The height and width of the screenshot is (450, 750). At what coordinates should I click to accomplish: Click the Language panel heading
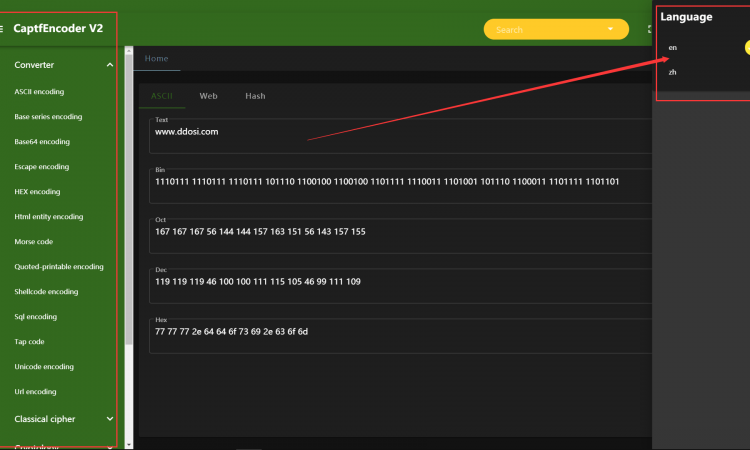[x=686, y=17]
